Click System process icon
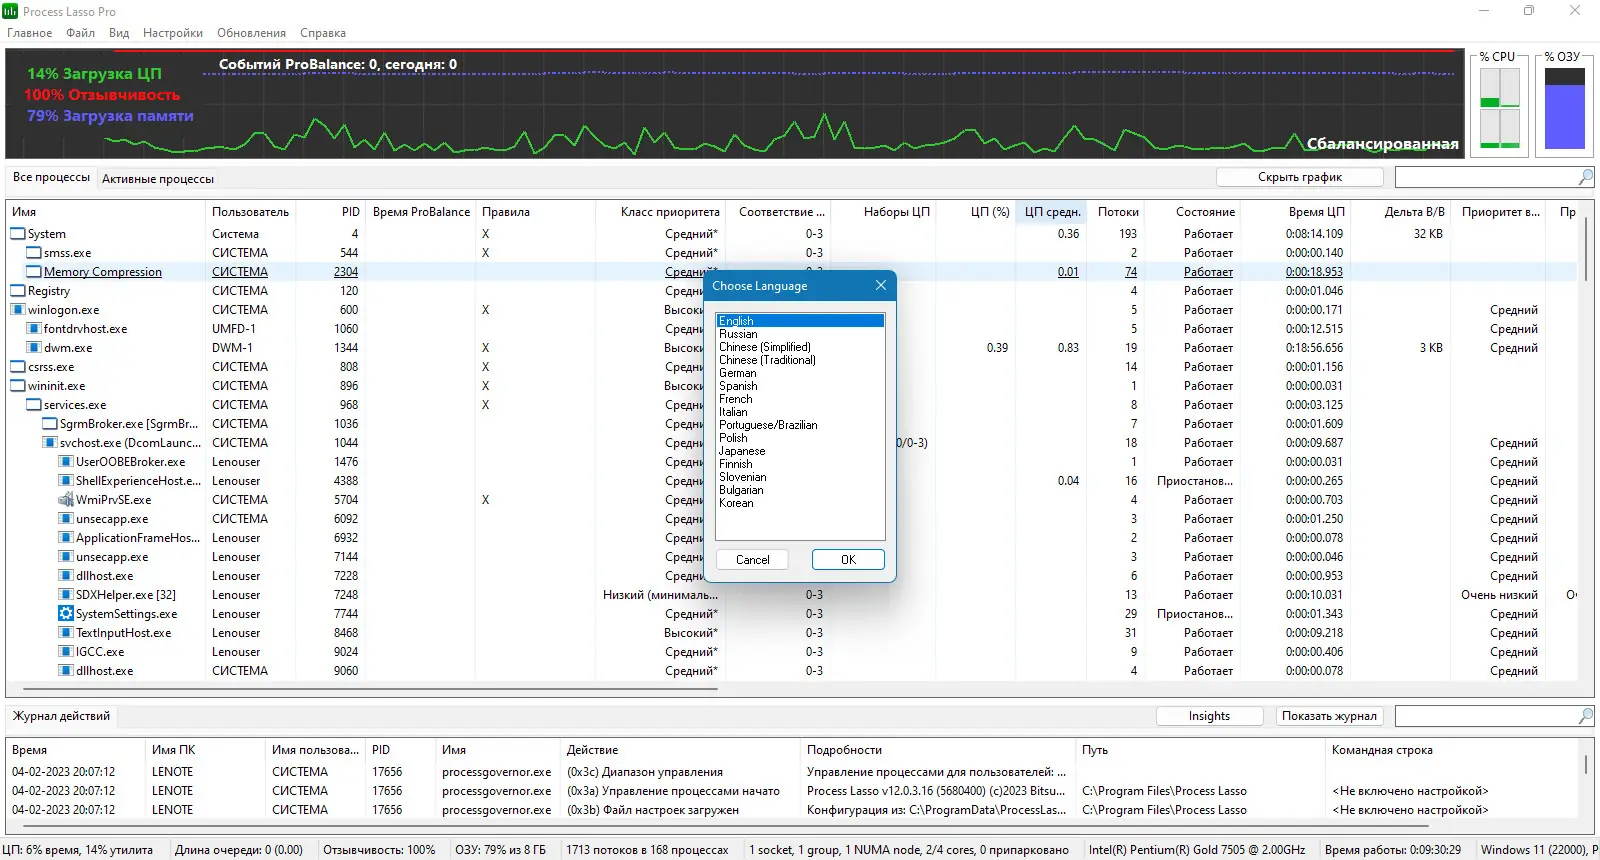Screen dimensions: 1600x860 coord(18,234)
